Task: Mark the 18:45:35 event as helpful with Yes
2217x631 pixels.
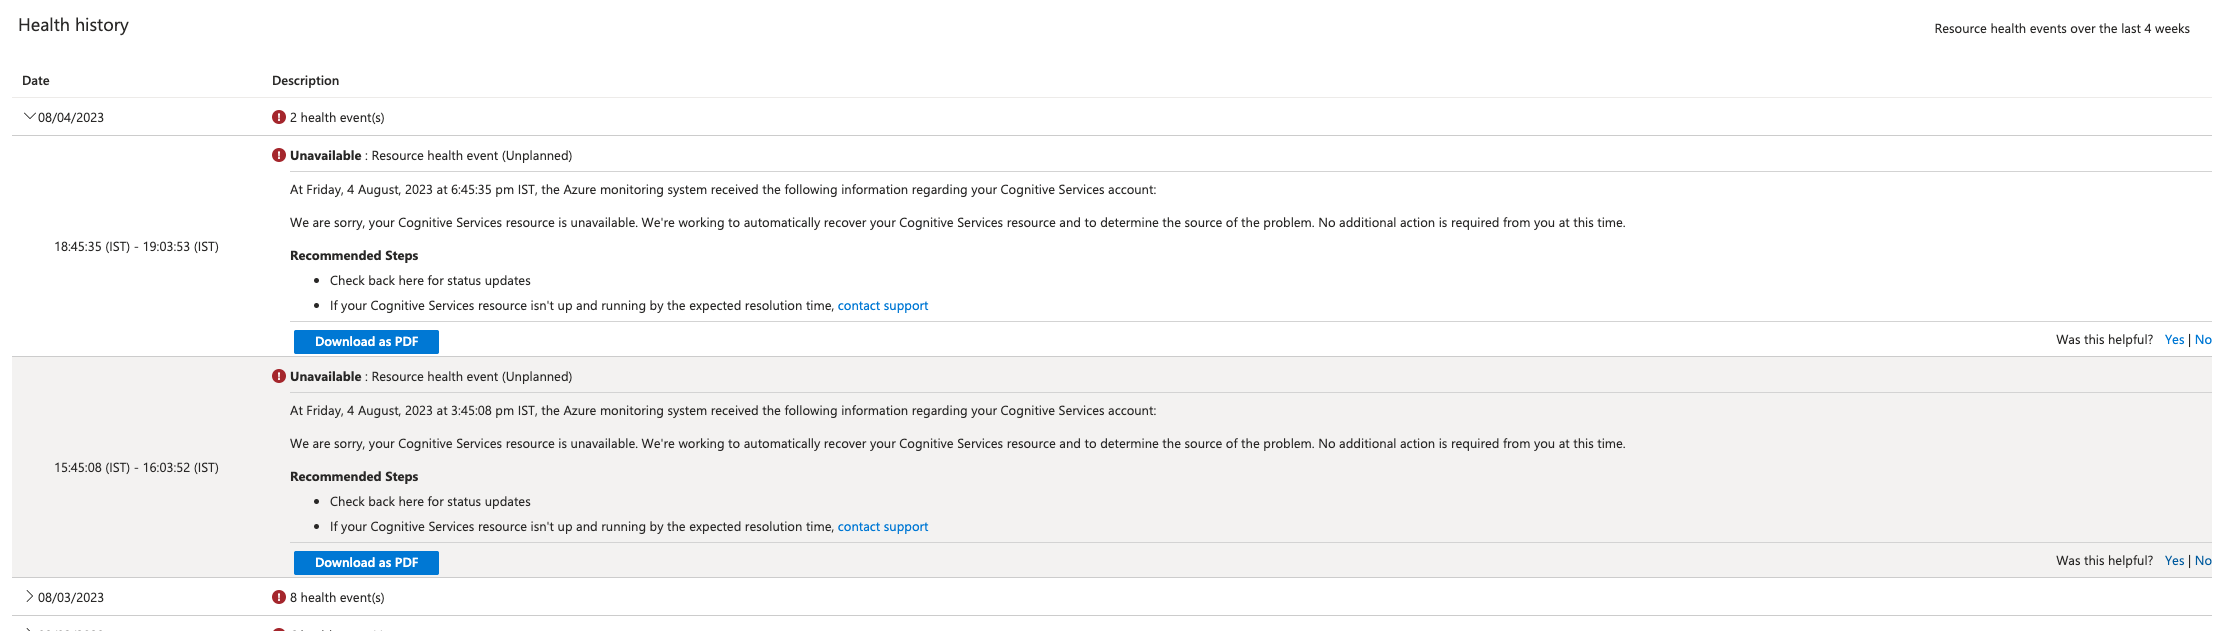Action: pos(2174,340)
